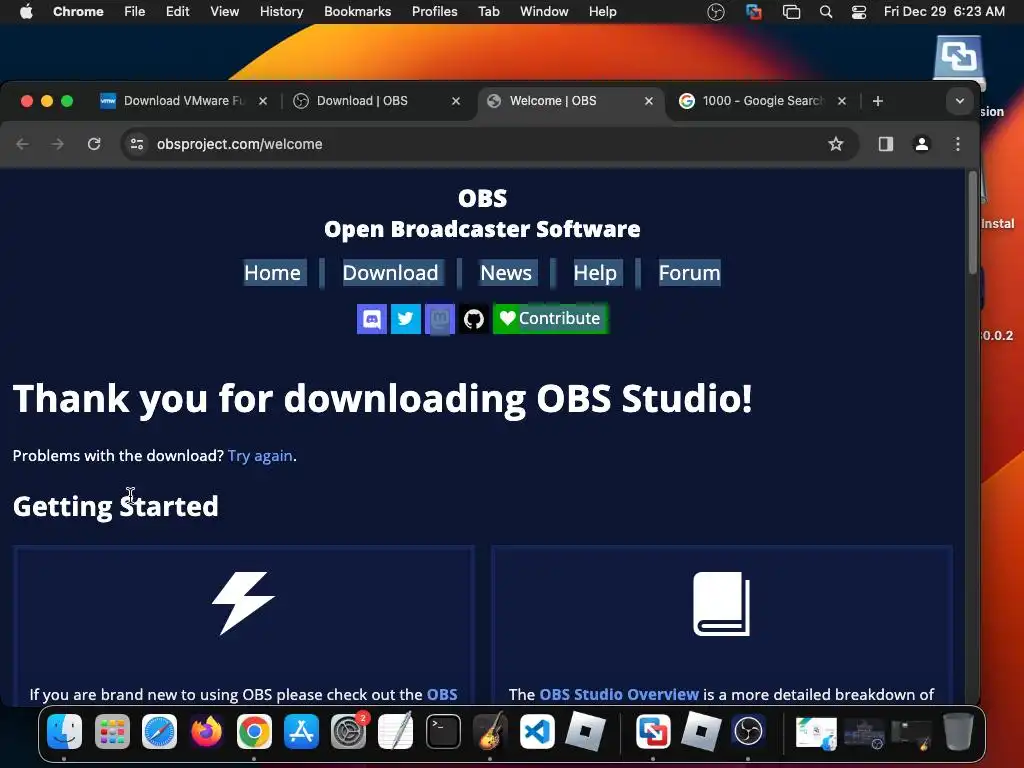1024x768 pixels.
Task: Close the 1000 - Google Search tab
Action: pyautogui.click(x=842, y=101)
